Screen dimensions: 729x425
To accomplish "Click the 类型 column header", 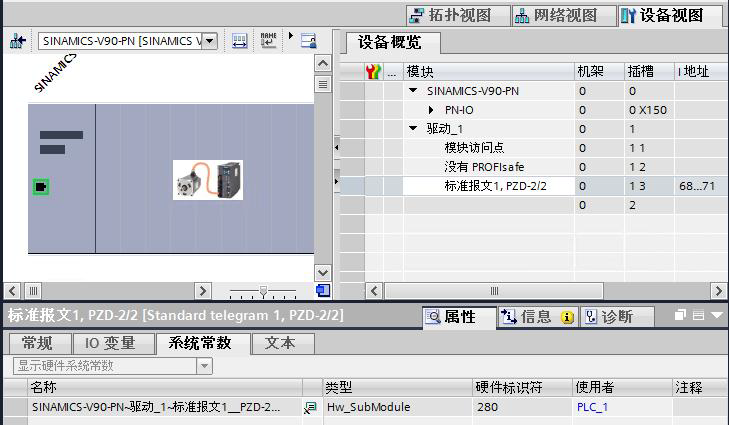I will pos(398,387).
